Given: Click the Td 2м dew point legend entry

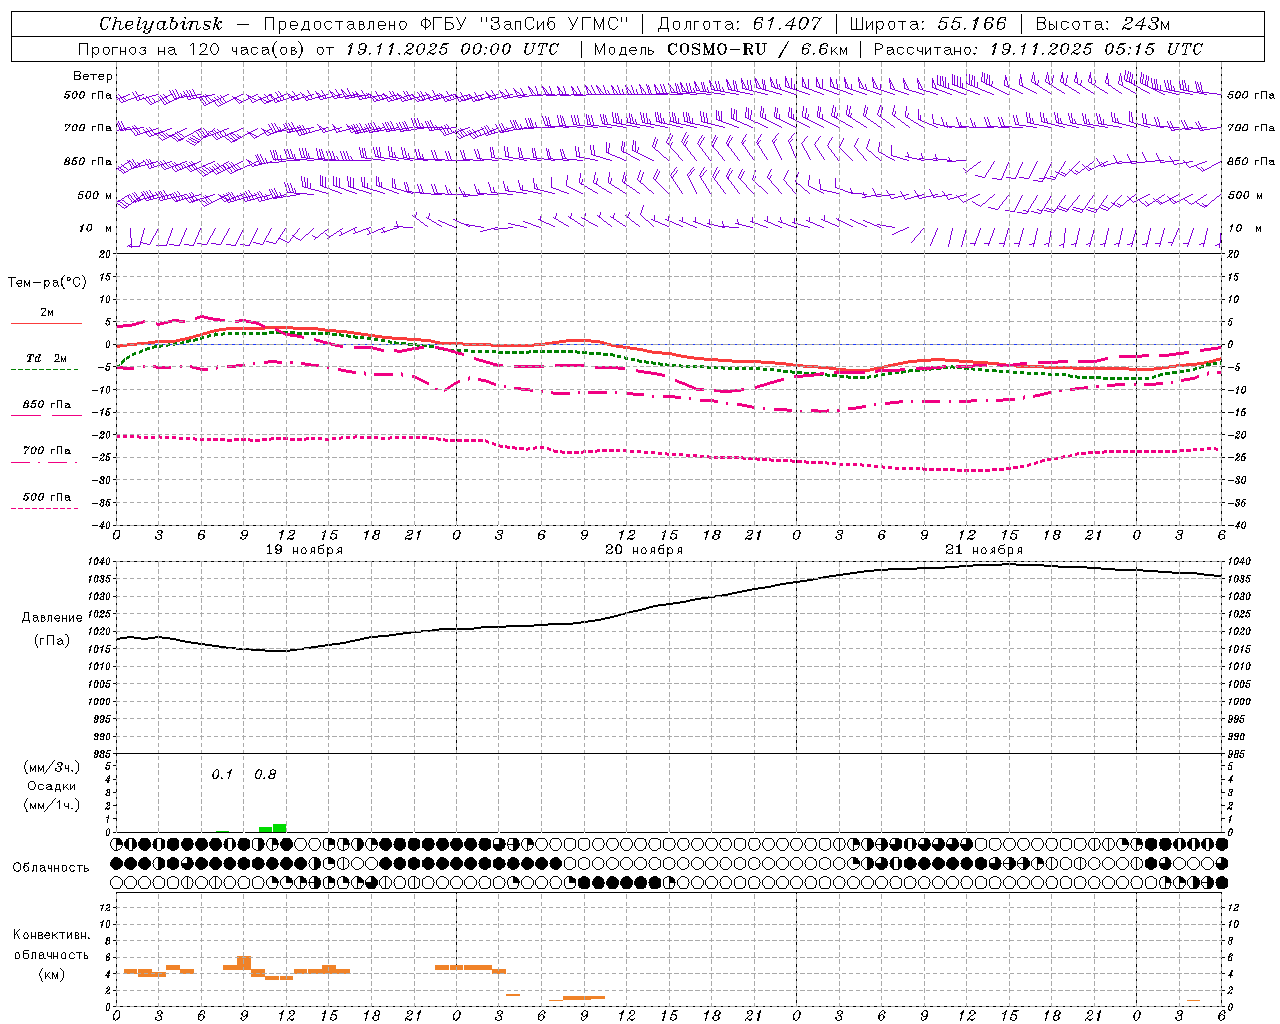Looking at the screenshot, I should [47, 358].
